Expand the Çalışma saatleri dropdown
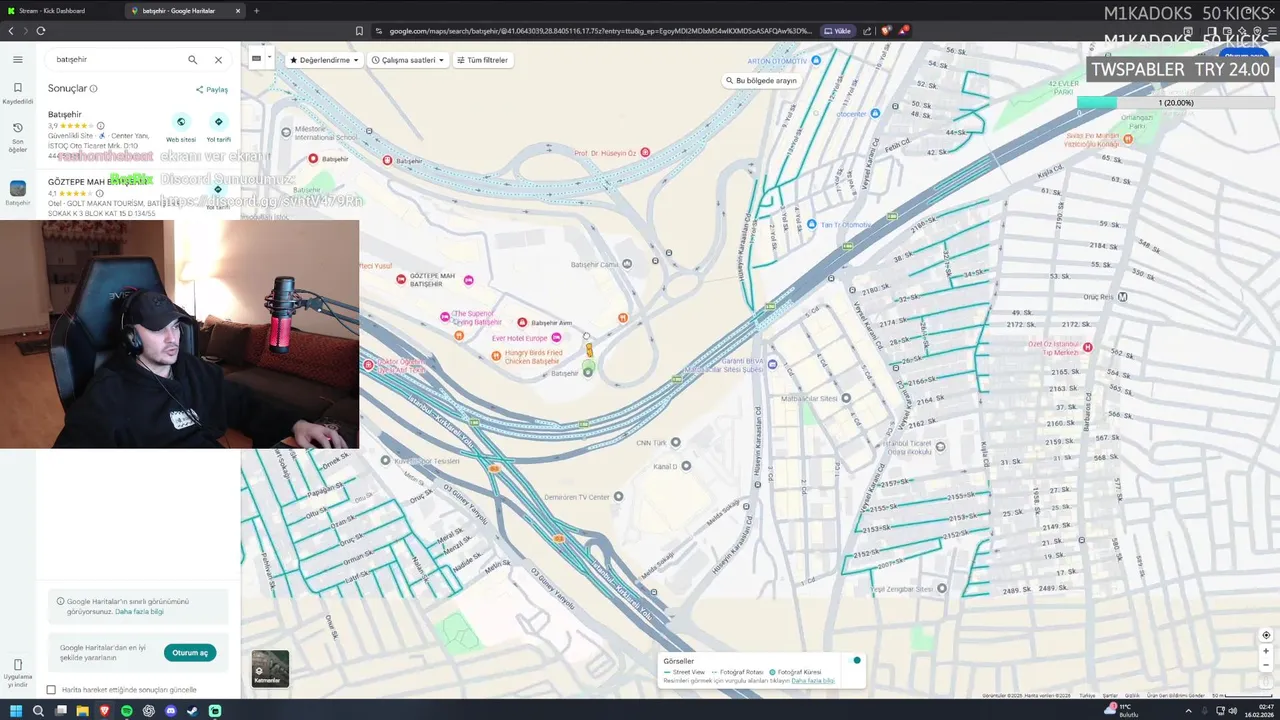Image resolution: width=1280 pixels, height=720 pixels. [x=408, y=60]
